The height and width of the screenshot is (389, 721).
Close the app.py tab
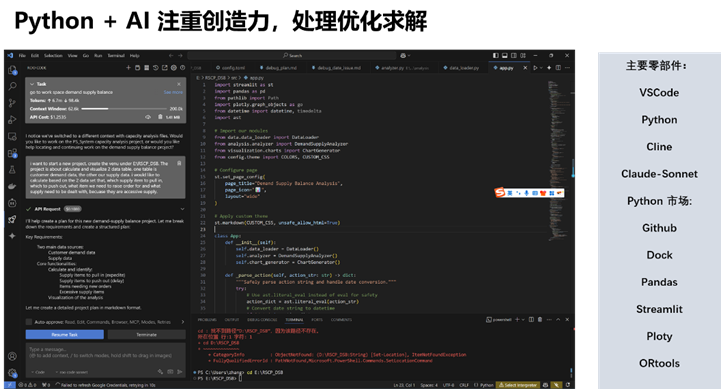point(525,68)
